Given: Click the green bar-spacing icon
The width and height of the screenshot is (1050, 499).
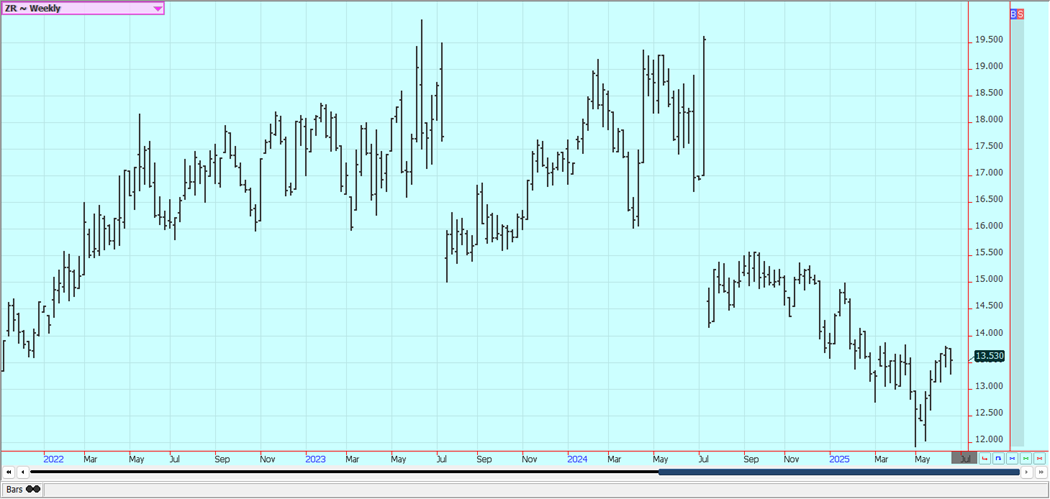Looking at the screenshot, I should (1025, 459).
